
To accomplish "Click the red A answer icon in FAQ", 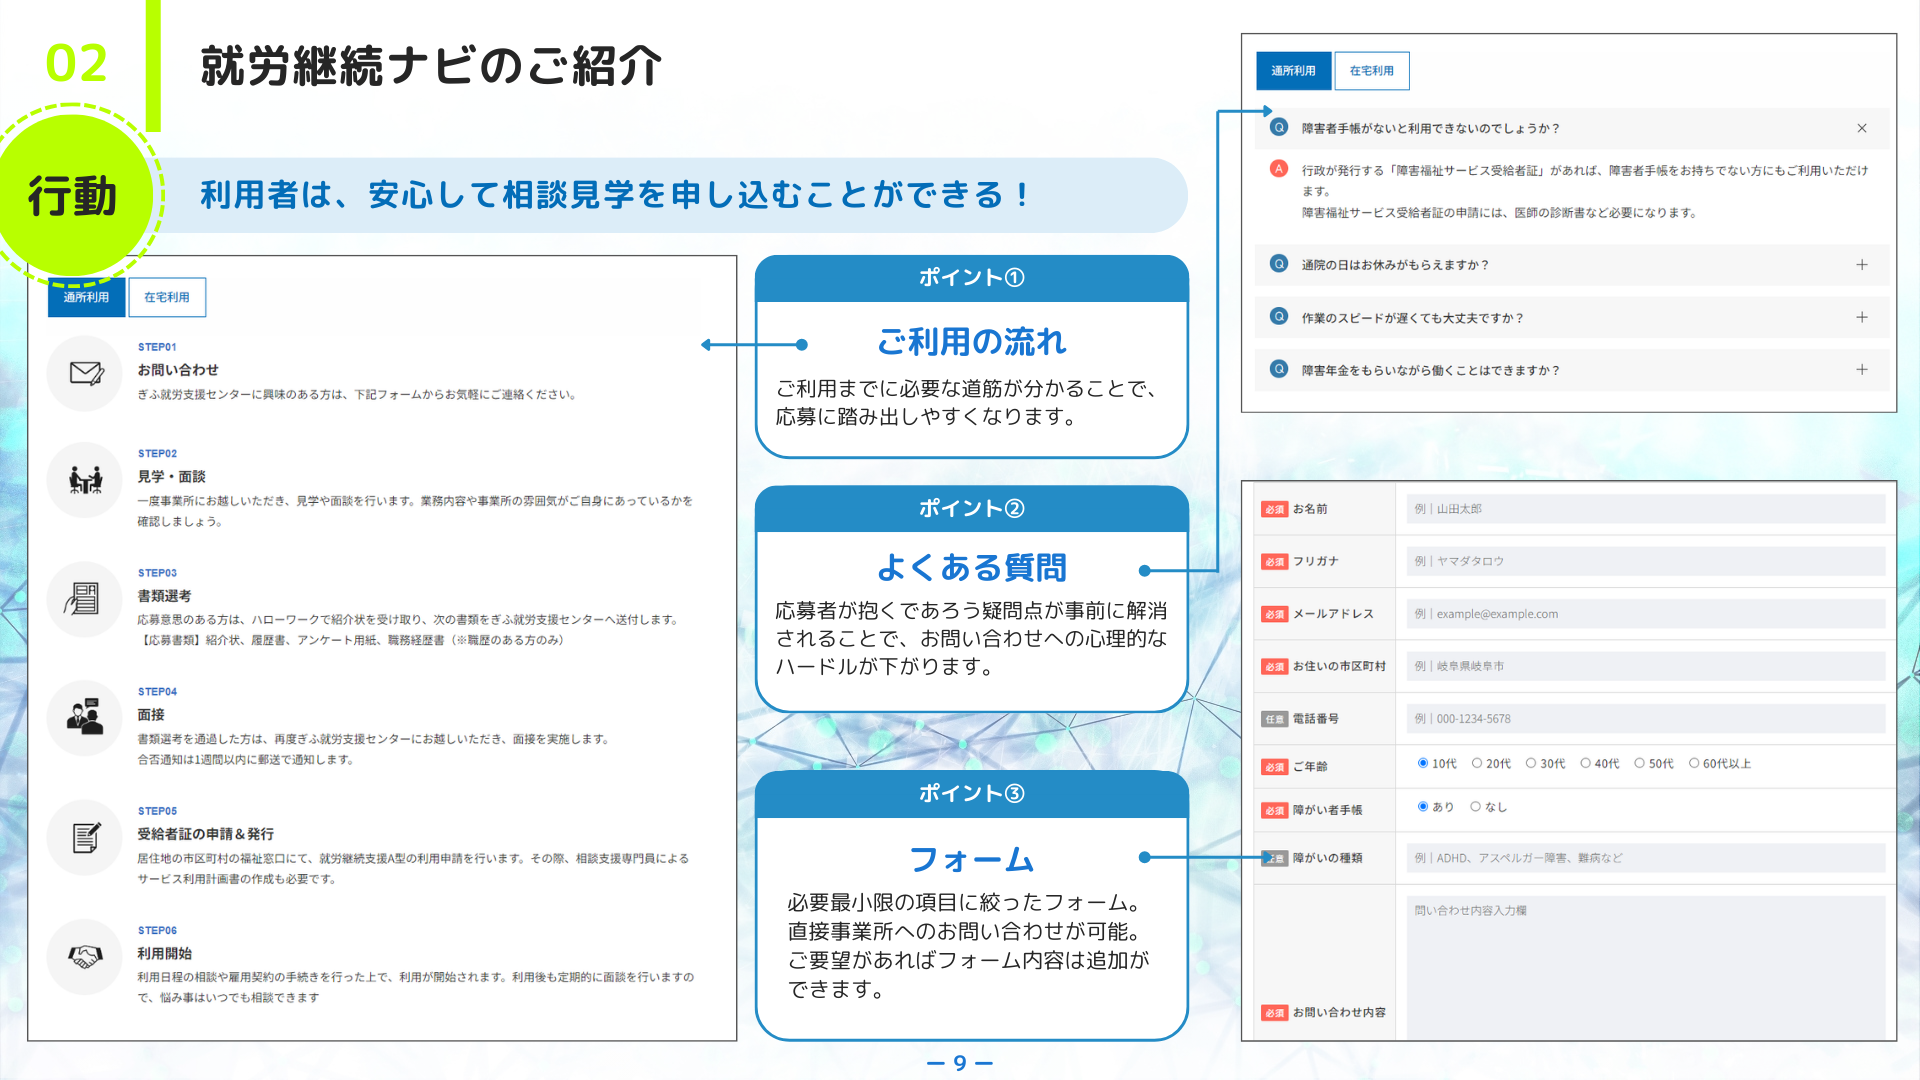I will click(1278, 169).
